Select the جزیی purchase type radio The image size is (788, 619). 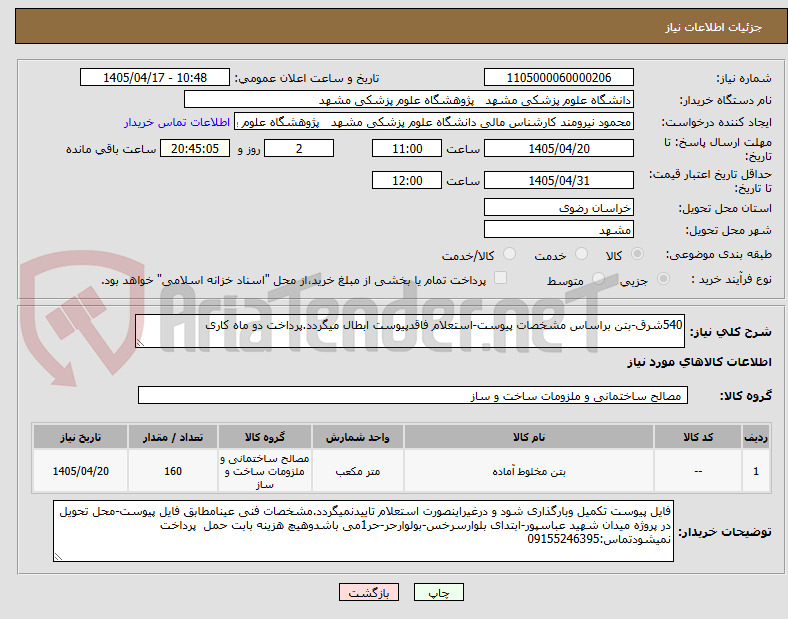point(663,278)
